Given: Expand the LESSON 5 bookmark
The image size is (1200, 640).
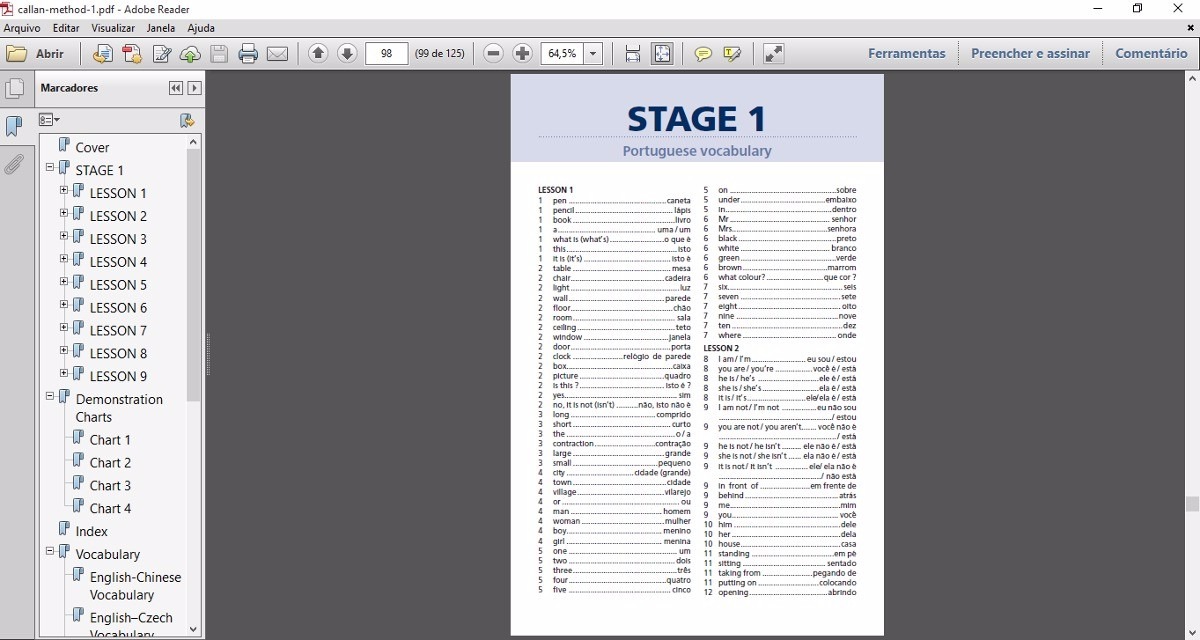Looking at the screenshot, I should click(x=64, y=282).
